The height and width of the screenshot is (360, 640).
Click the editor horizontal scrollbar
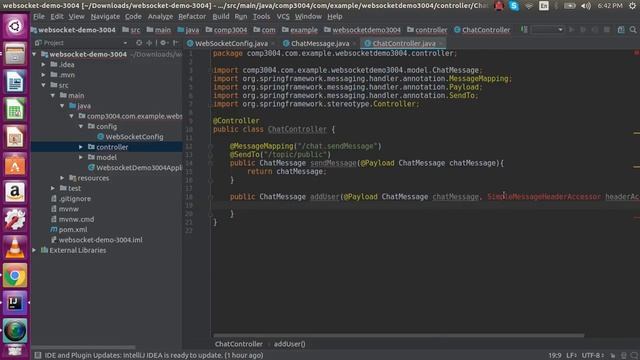[398, 336]
